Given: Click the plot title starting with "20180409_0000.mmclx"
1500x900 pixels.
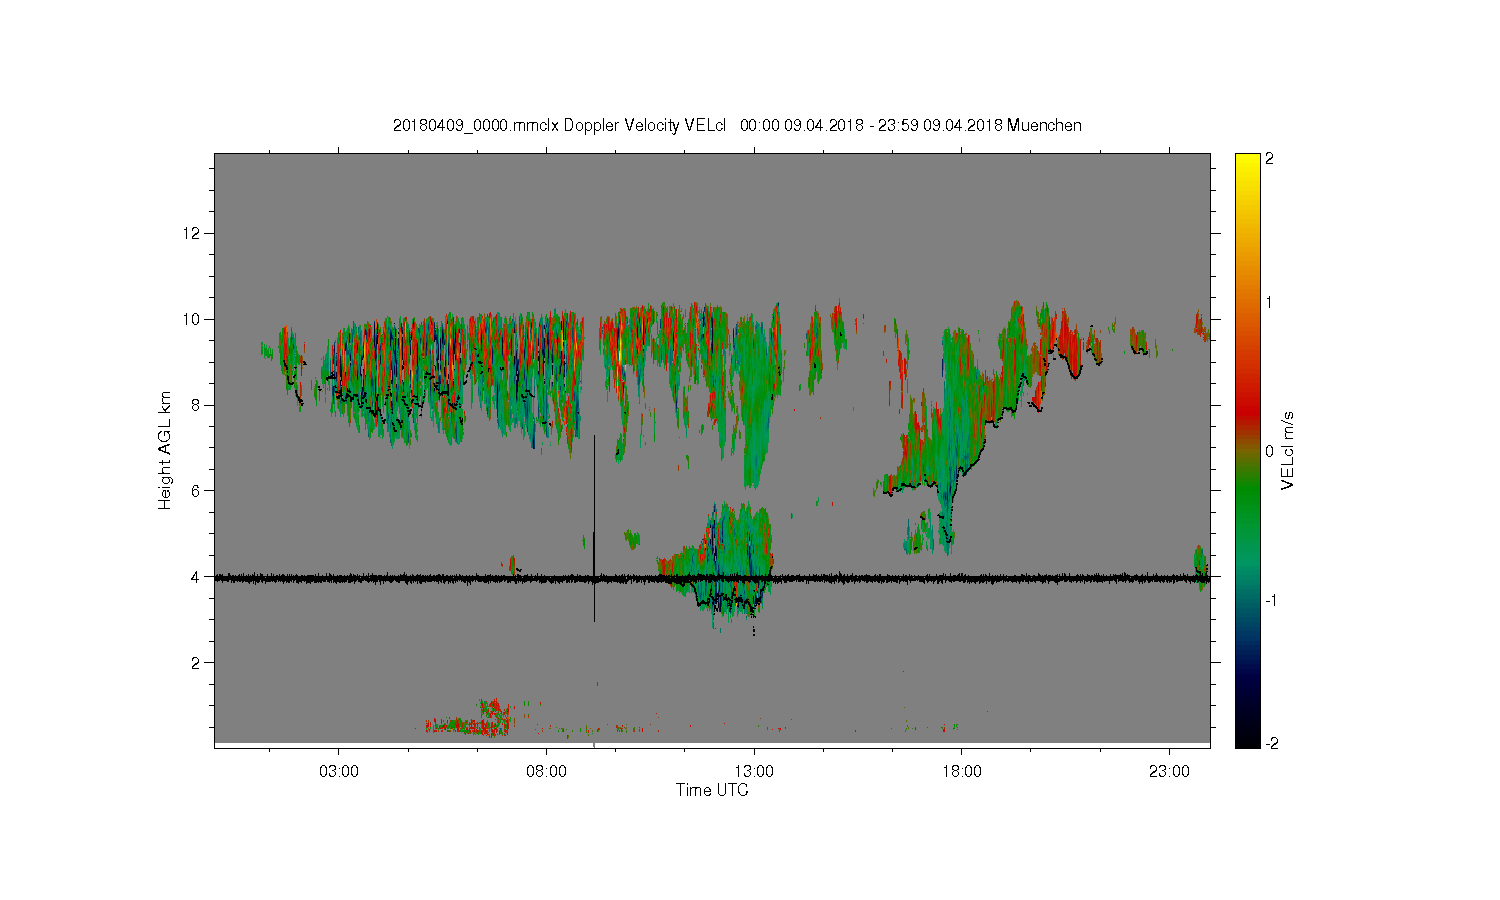Looking at the screenshot, I should point(737,125).
